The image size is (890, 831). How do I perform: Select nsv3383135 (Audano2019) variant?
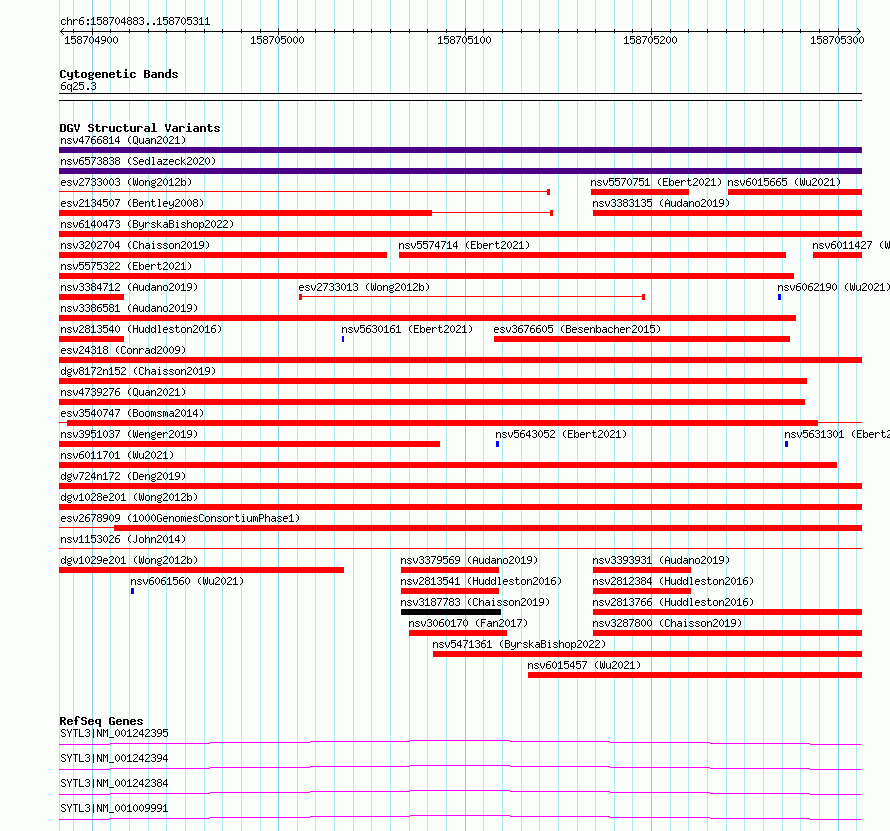point(661,203)
